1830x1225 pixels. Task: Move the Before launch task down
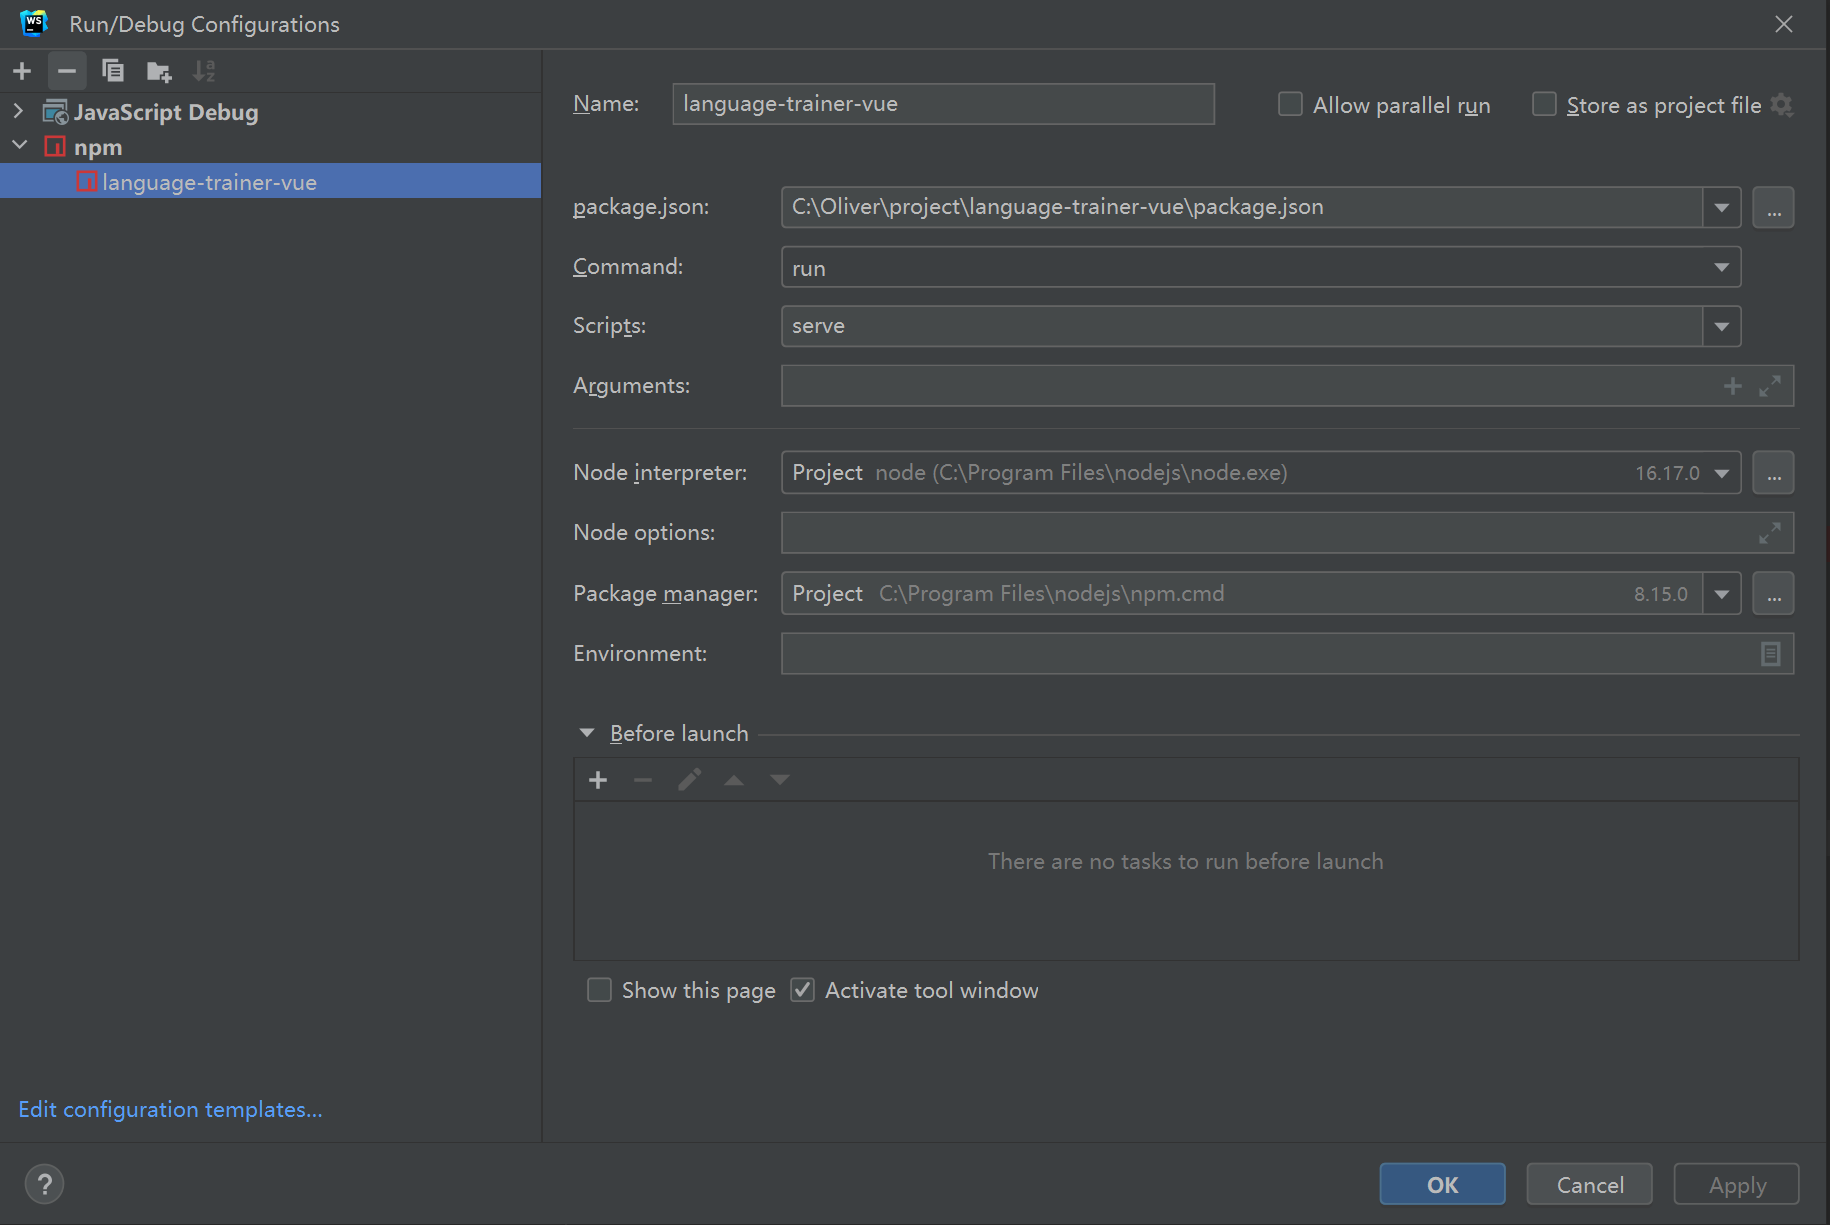[780, 780]
